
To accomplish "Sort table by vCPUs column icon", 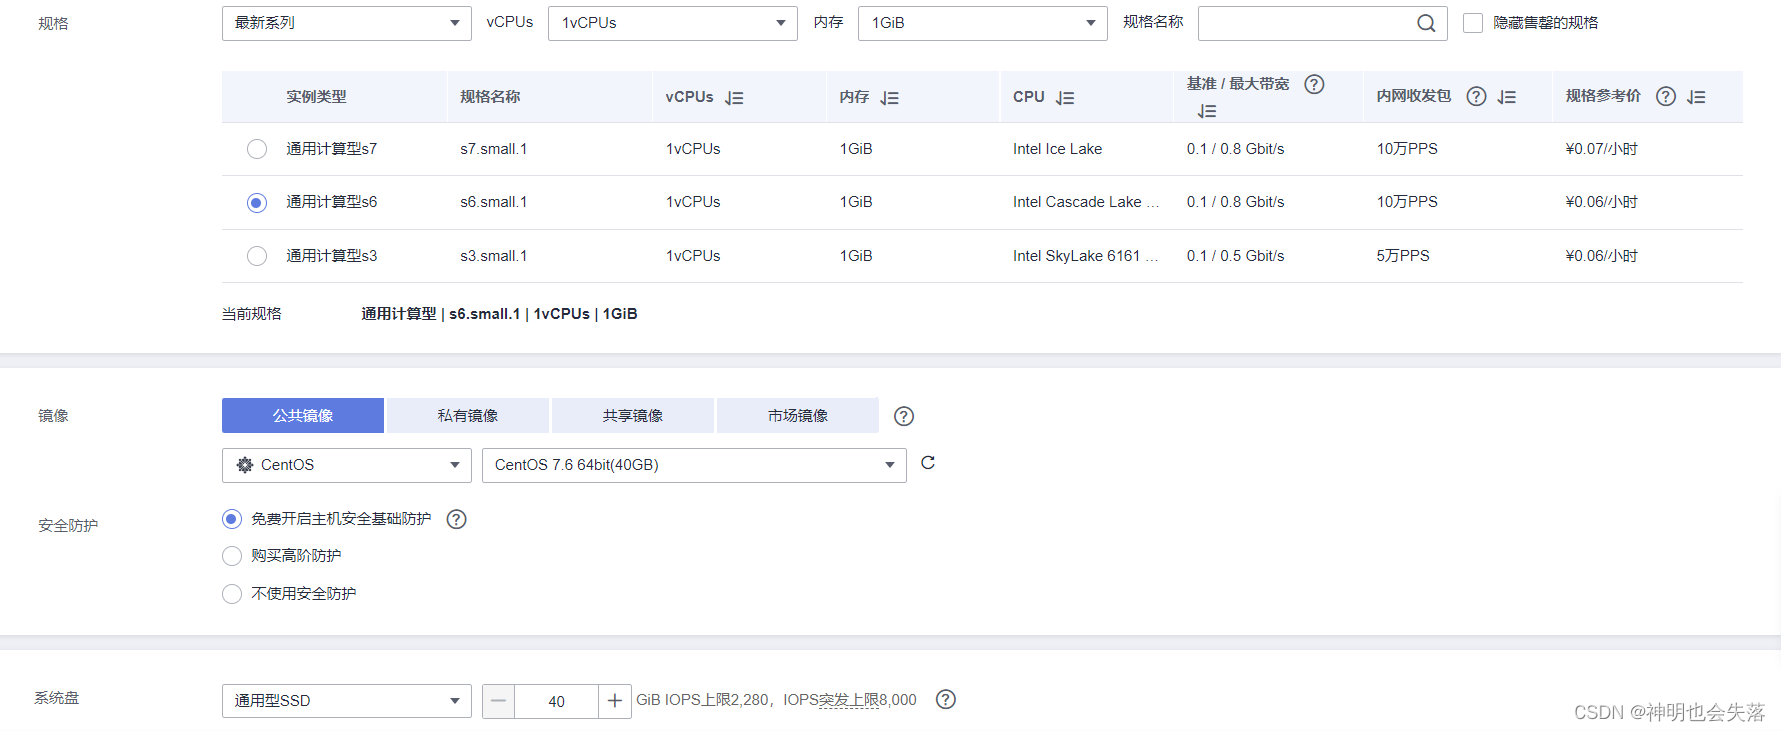I will [734, 98].
